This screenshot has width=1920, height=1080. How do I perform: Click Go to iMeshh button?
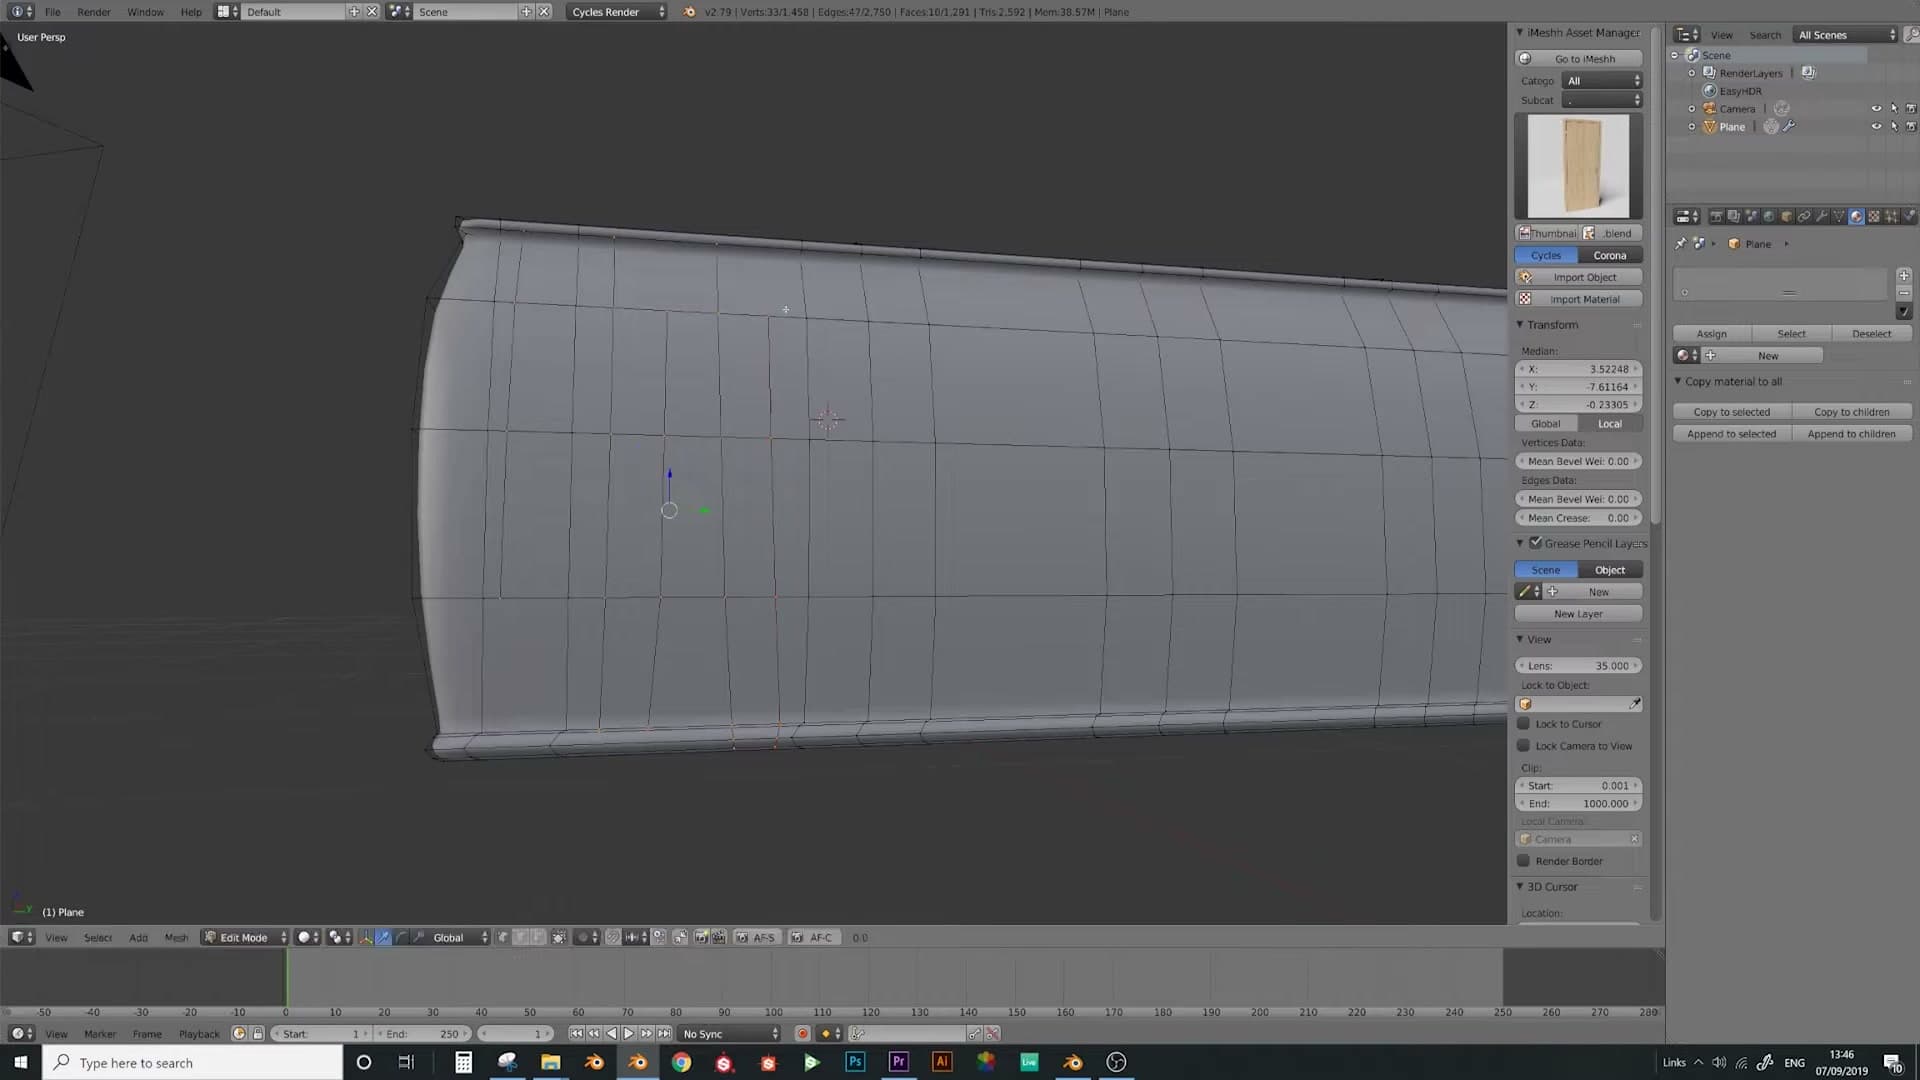pos(1578,58)
